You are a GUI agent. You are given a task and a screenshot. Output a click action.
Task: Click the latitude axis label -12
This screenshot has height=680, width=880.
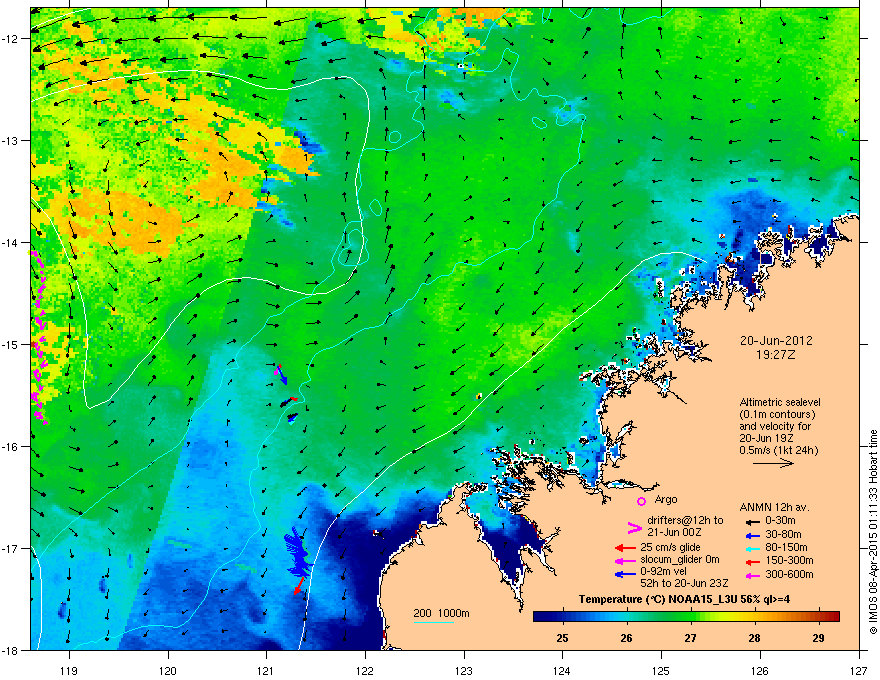point(10,39)
